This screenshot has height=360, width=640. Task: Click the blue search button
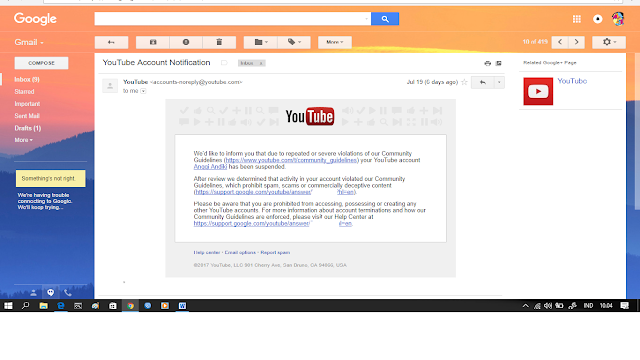tap(385, 19)
